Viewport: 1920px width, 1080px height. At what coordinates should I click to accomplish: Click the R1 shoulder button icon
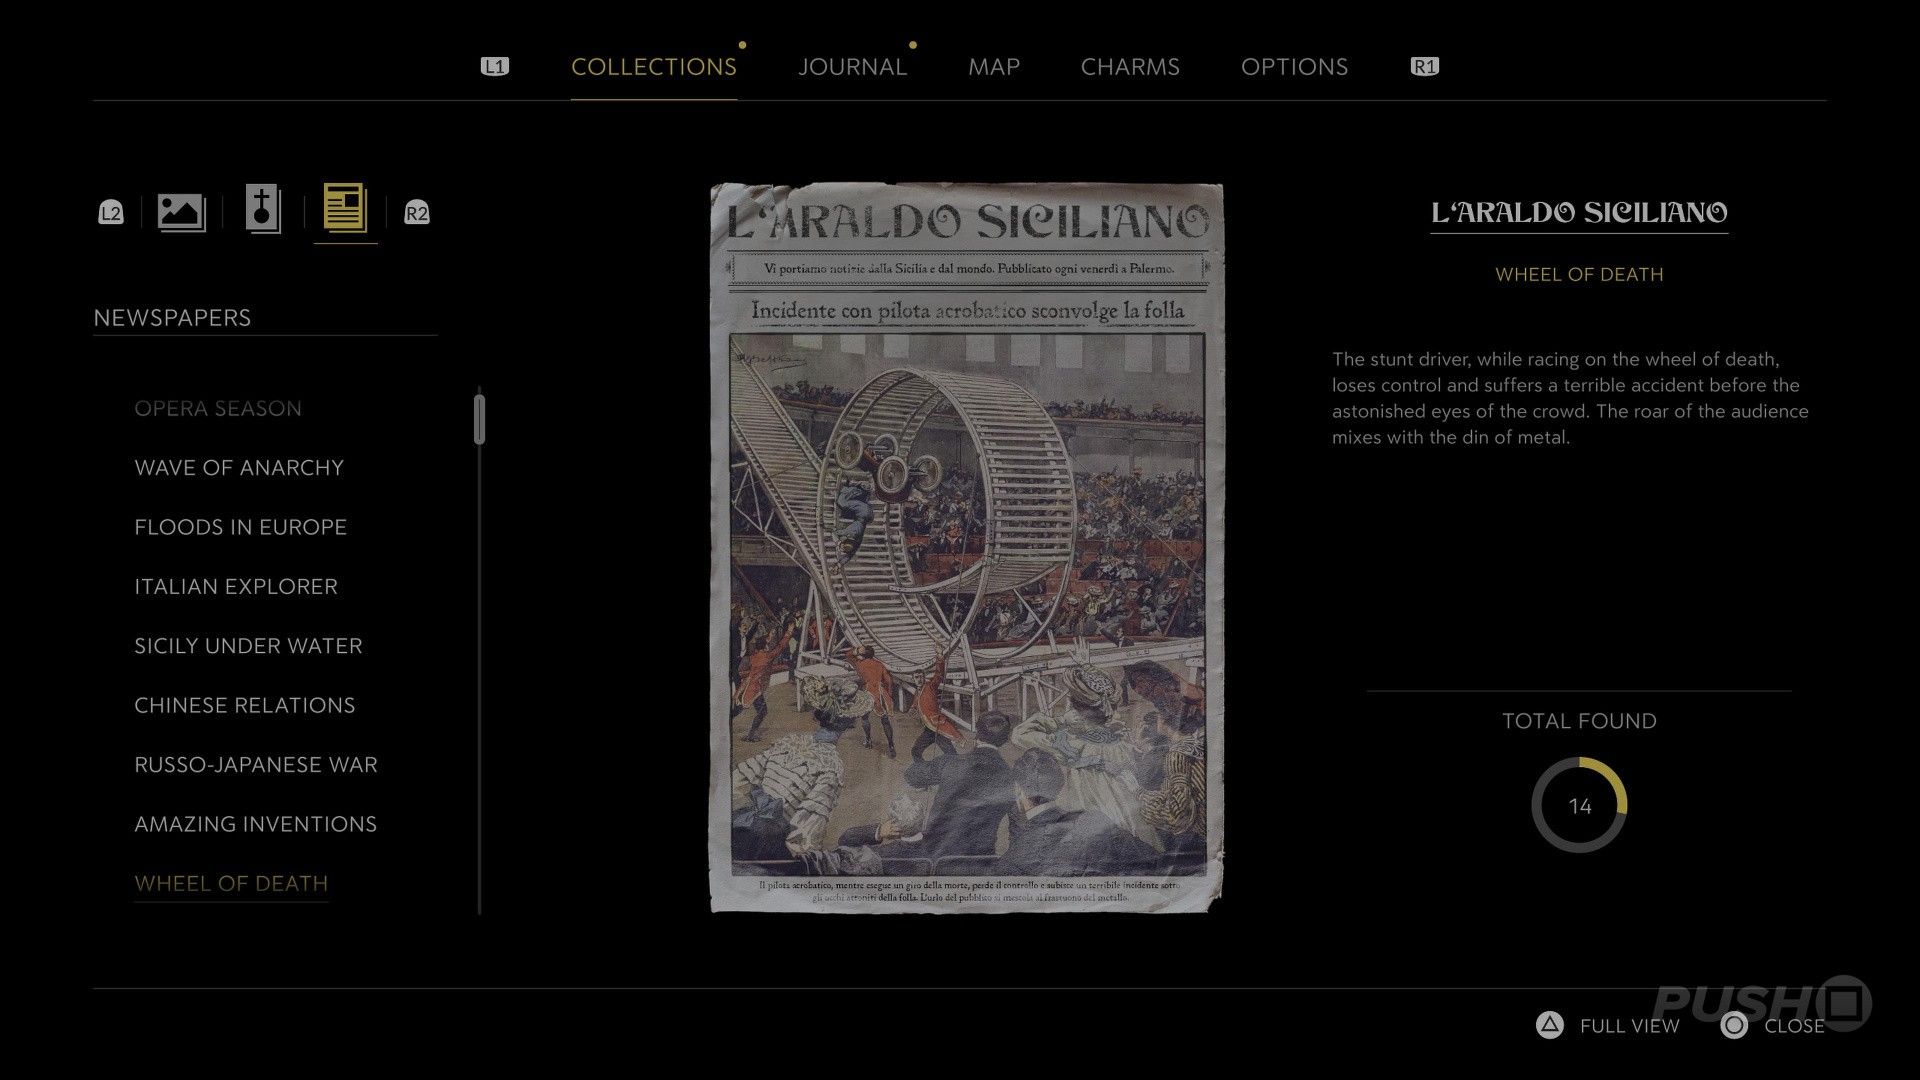pos(1424,67)
